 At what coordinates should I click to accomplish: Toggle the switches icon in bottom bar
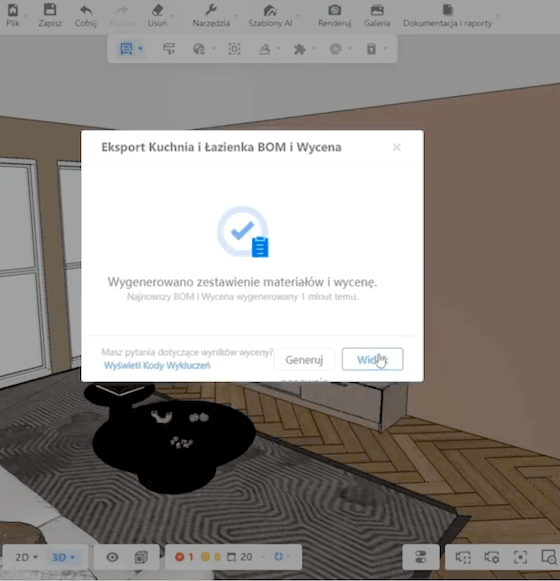pos(421,557)
